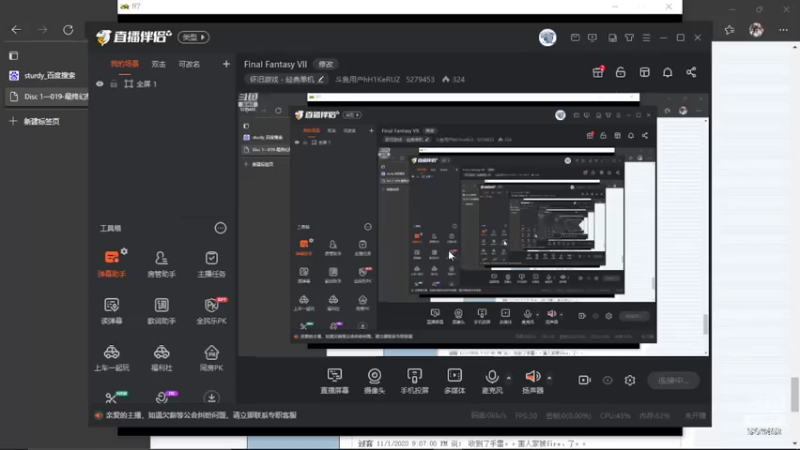Image resolution: width=800 pixels, height=450 pixels.
Task: Expand microphone options arrow
Action: (x=509, y=378)
